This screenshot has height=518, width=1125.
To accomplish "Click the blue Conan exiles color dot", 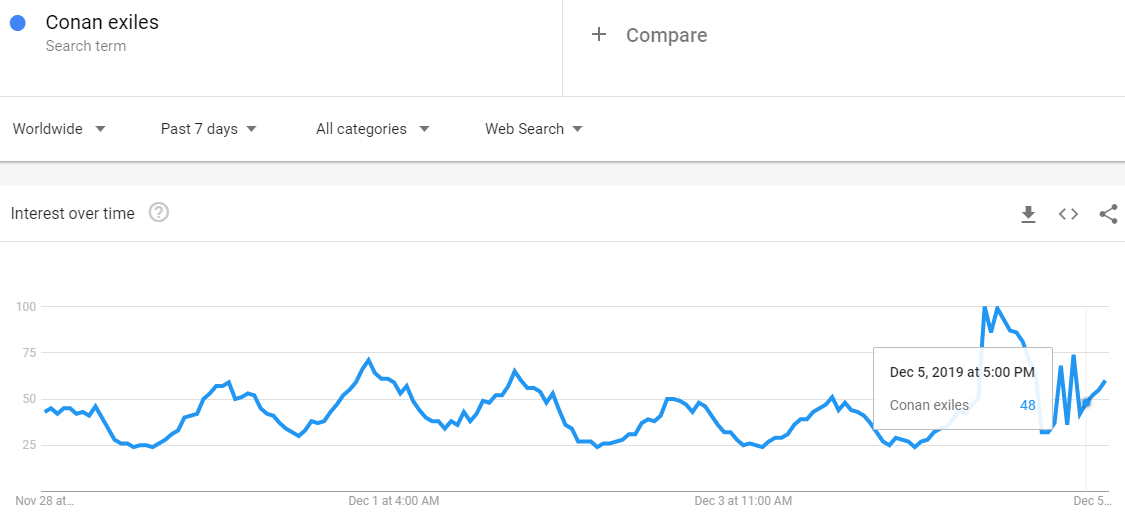I will [x=17, y=23].
